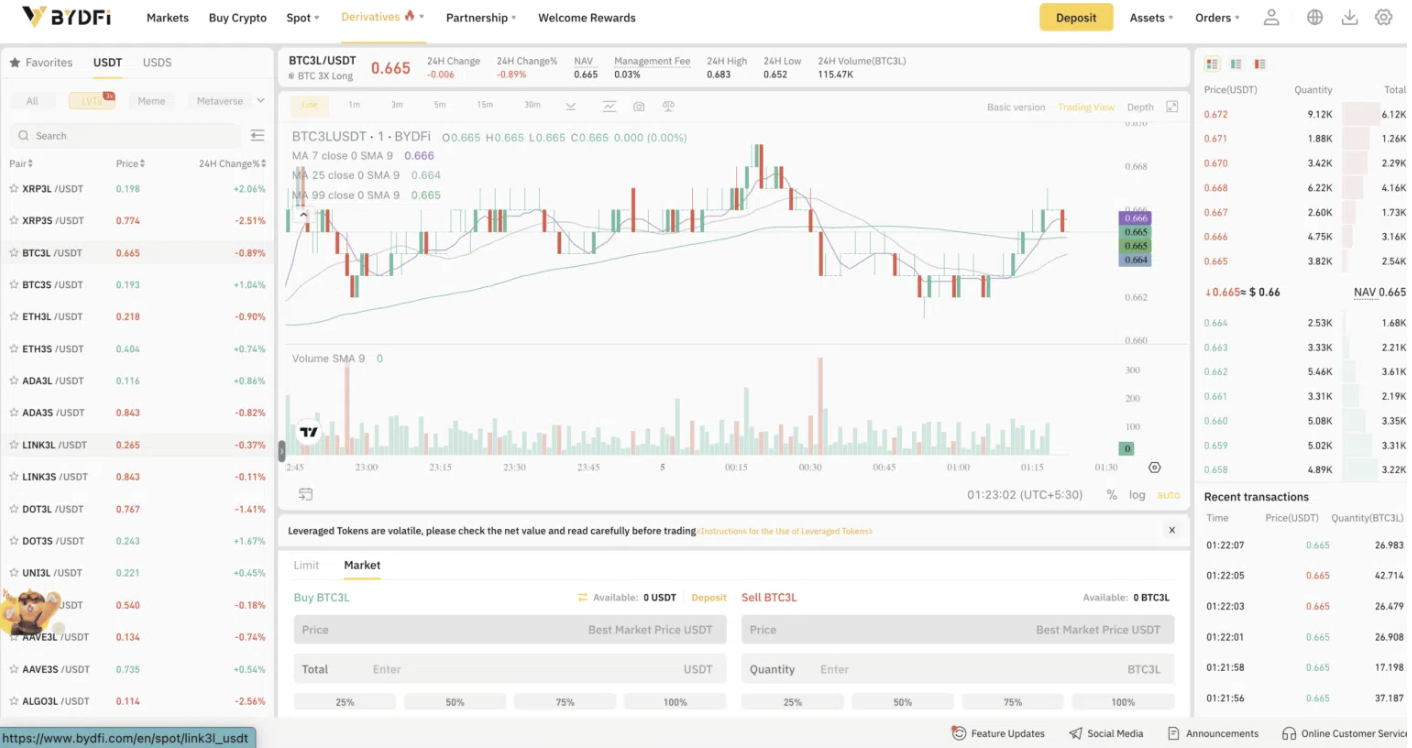The height and width of the screenshot is (748, 1412).
Task: Select the Market order tab
Action: tap(362, 565)
